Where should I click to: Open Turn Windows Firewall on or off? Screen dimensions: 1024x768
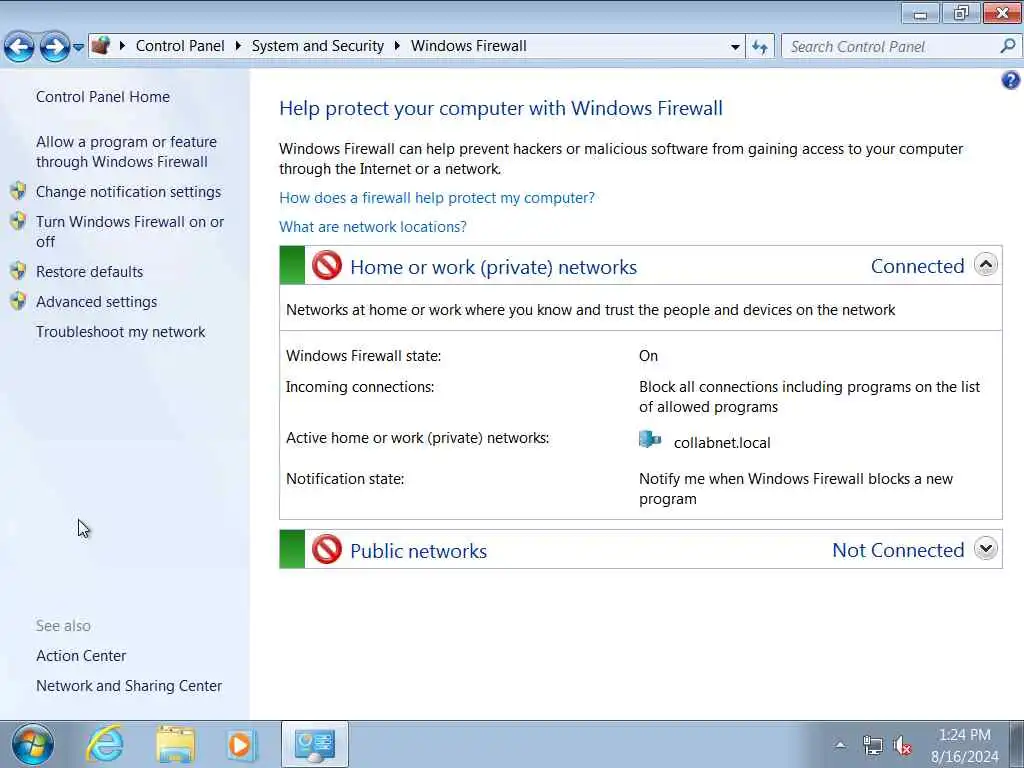point(129,231)
